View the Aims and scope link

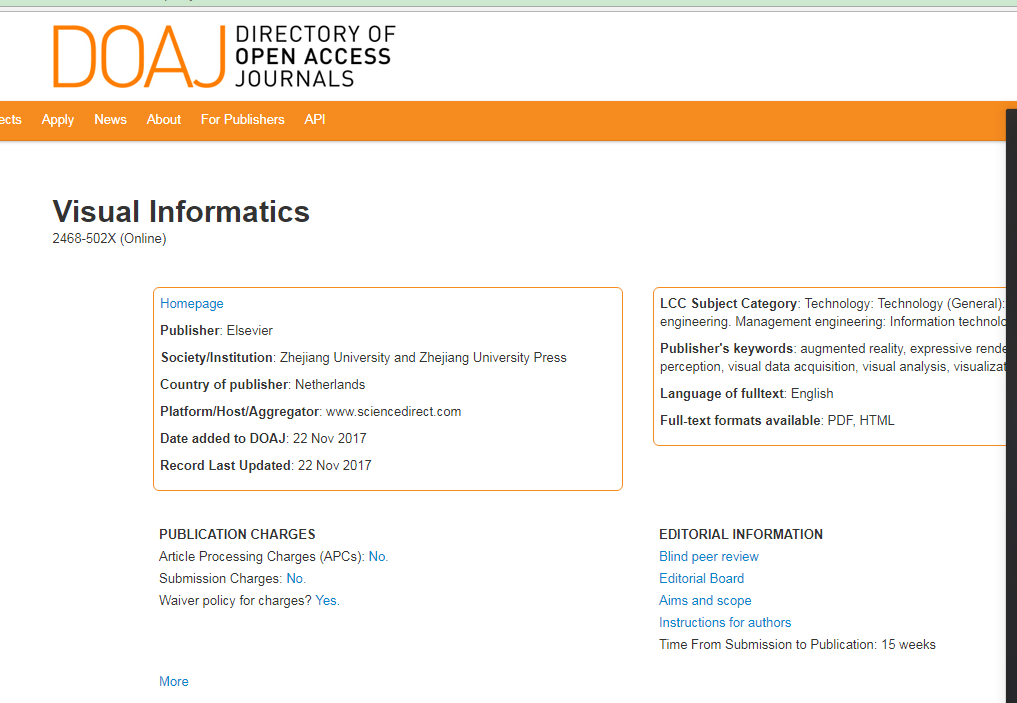(705, 601)
